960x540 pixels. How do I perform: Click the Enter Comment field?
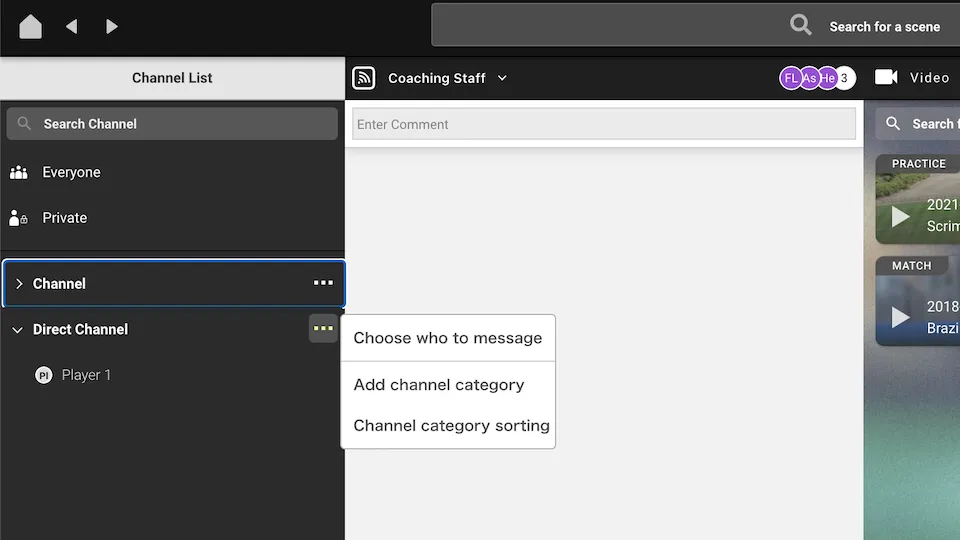coord(604,124)
